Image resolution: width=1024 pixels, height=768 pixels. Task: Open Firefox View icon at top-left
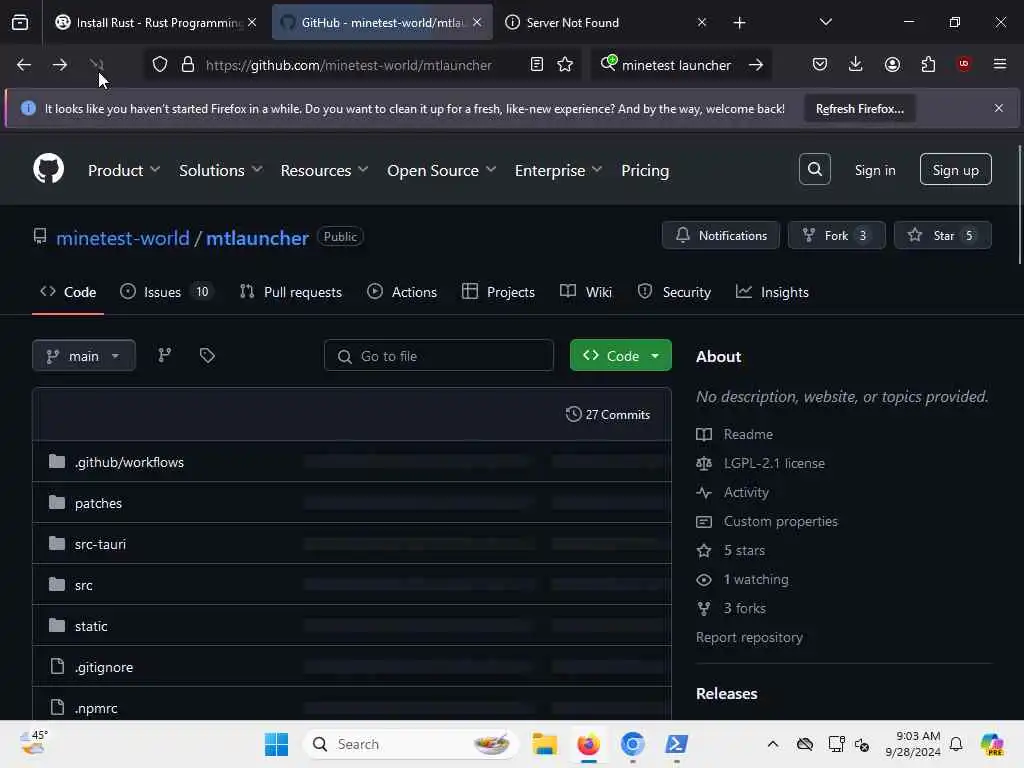coord(20,22)
